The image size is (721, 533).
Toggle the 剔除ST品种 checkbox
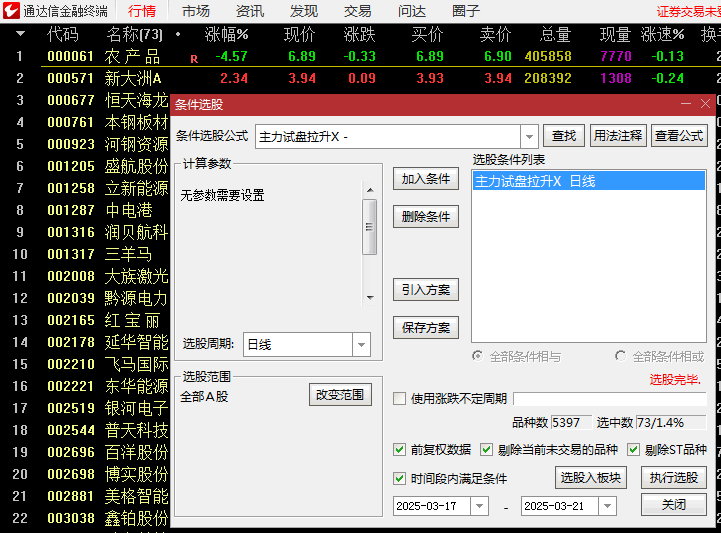pos(634,450)
